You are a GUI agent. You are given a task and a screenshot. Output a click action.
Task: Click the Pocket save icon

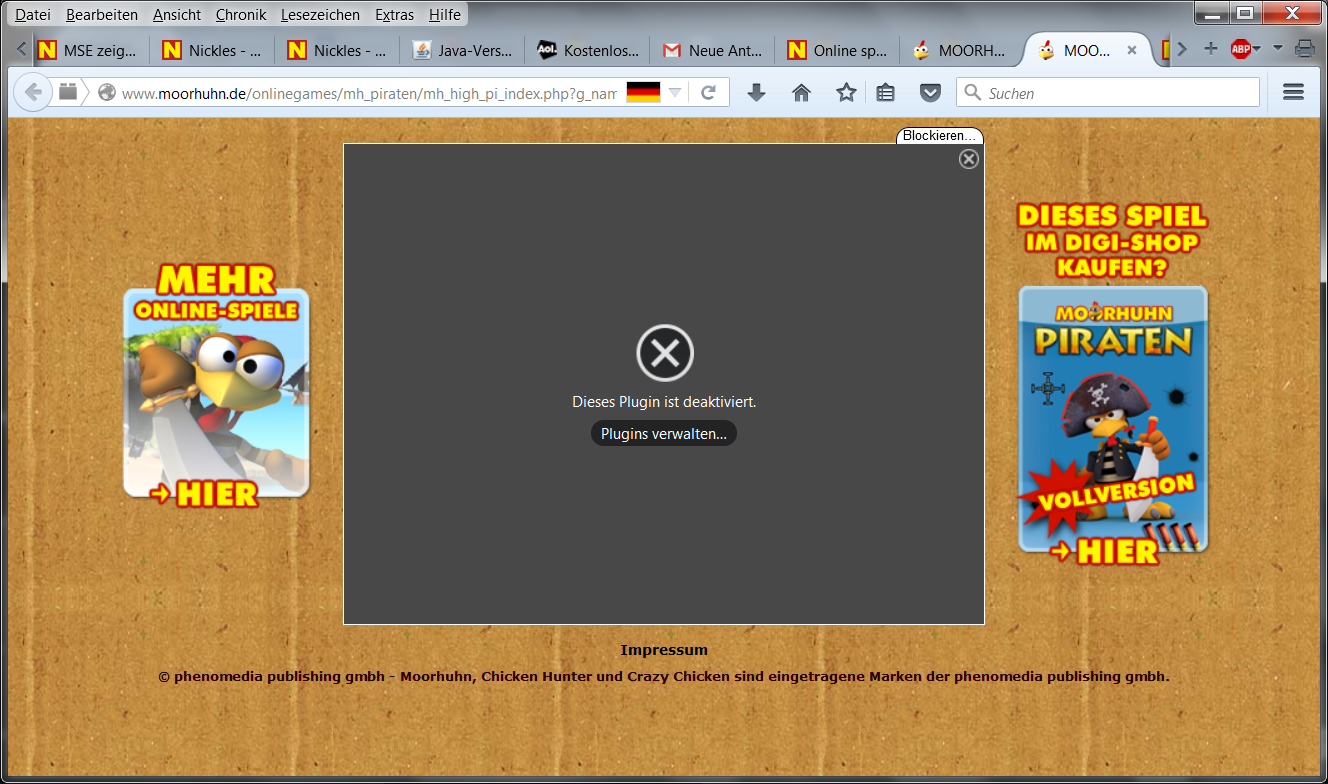coord(930,93)
